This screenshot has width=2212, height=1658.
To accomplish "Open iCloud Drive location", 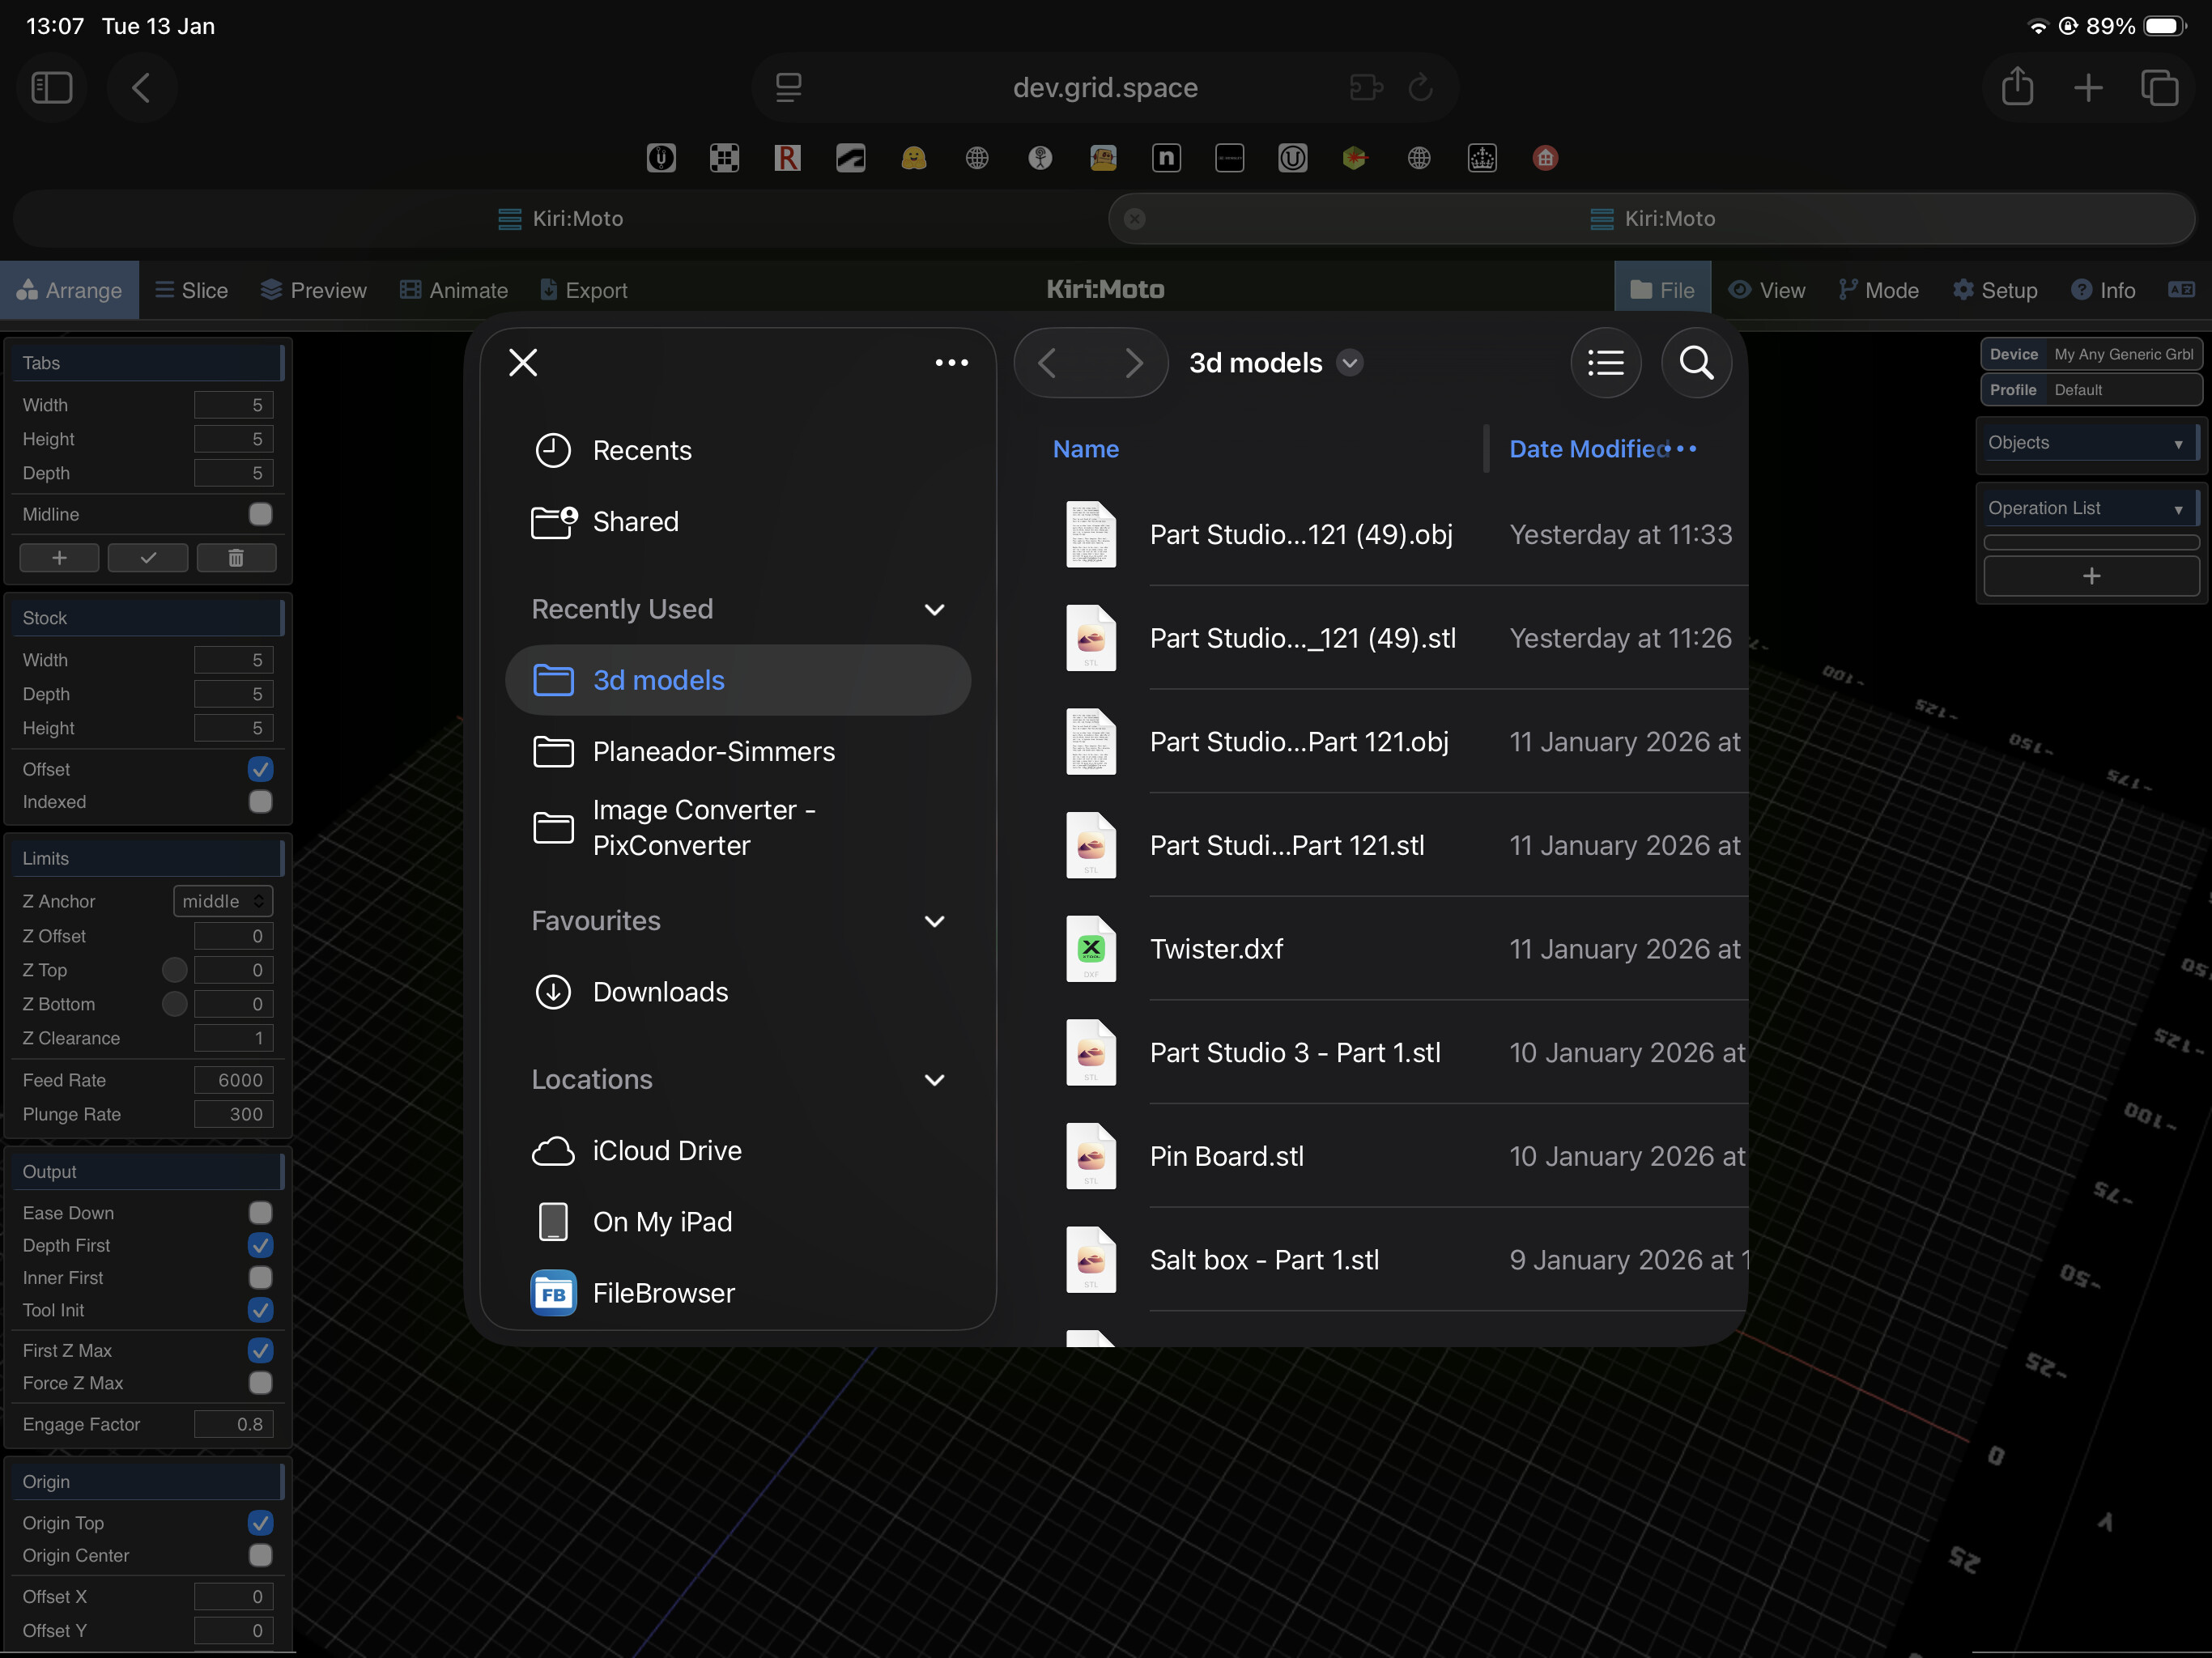I will point(666,1151).
